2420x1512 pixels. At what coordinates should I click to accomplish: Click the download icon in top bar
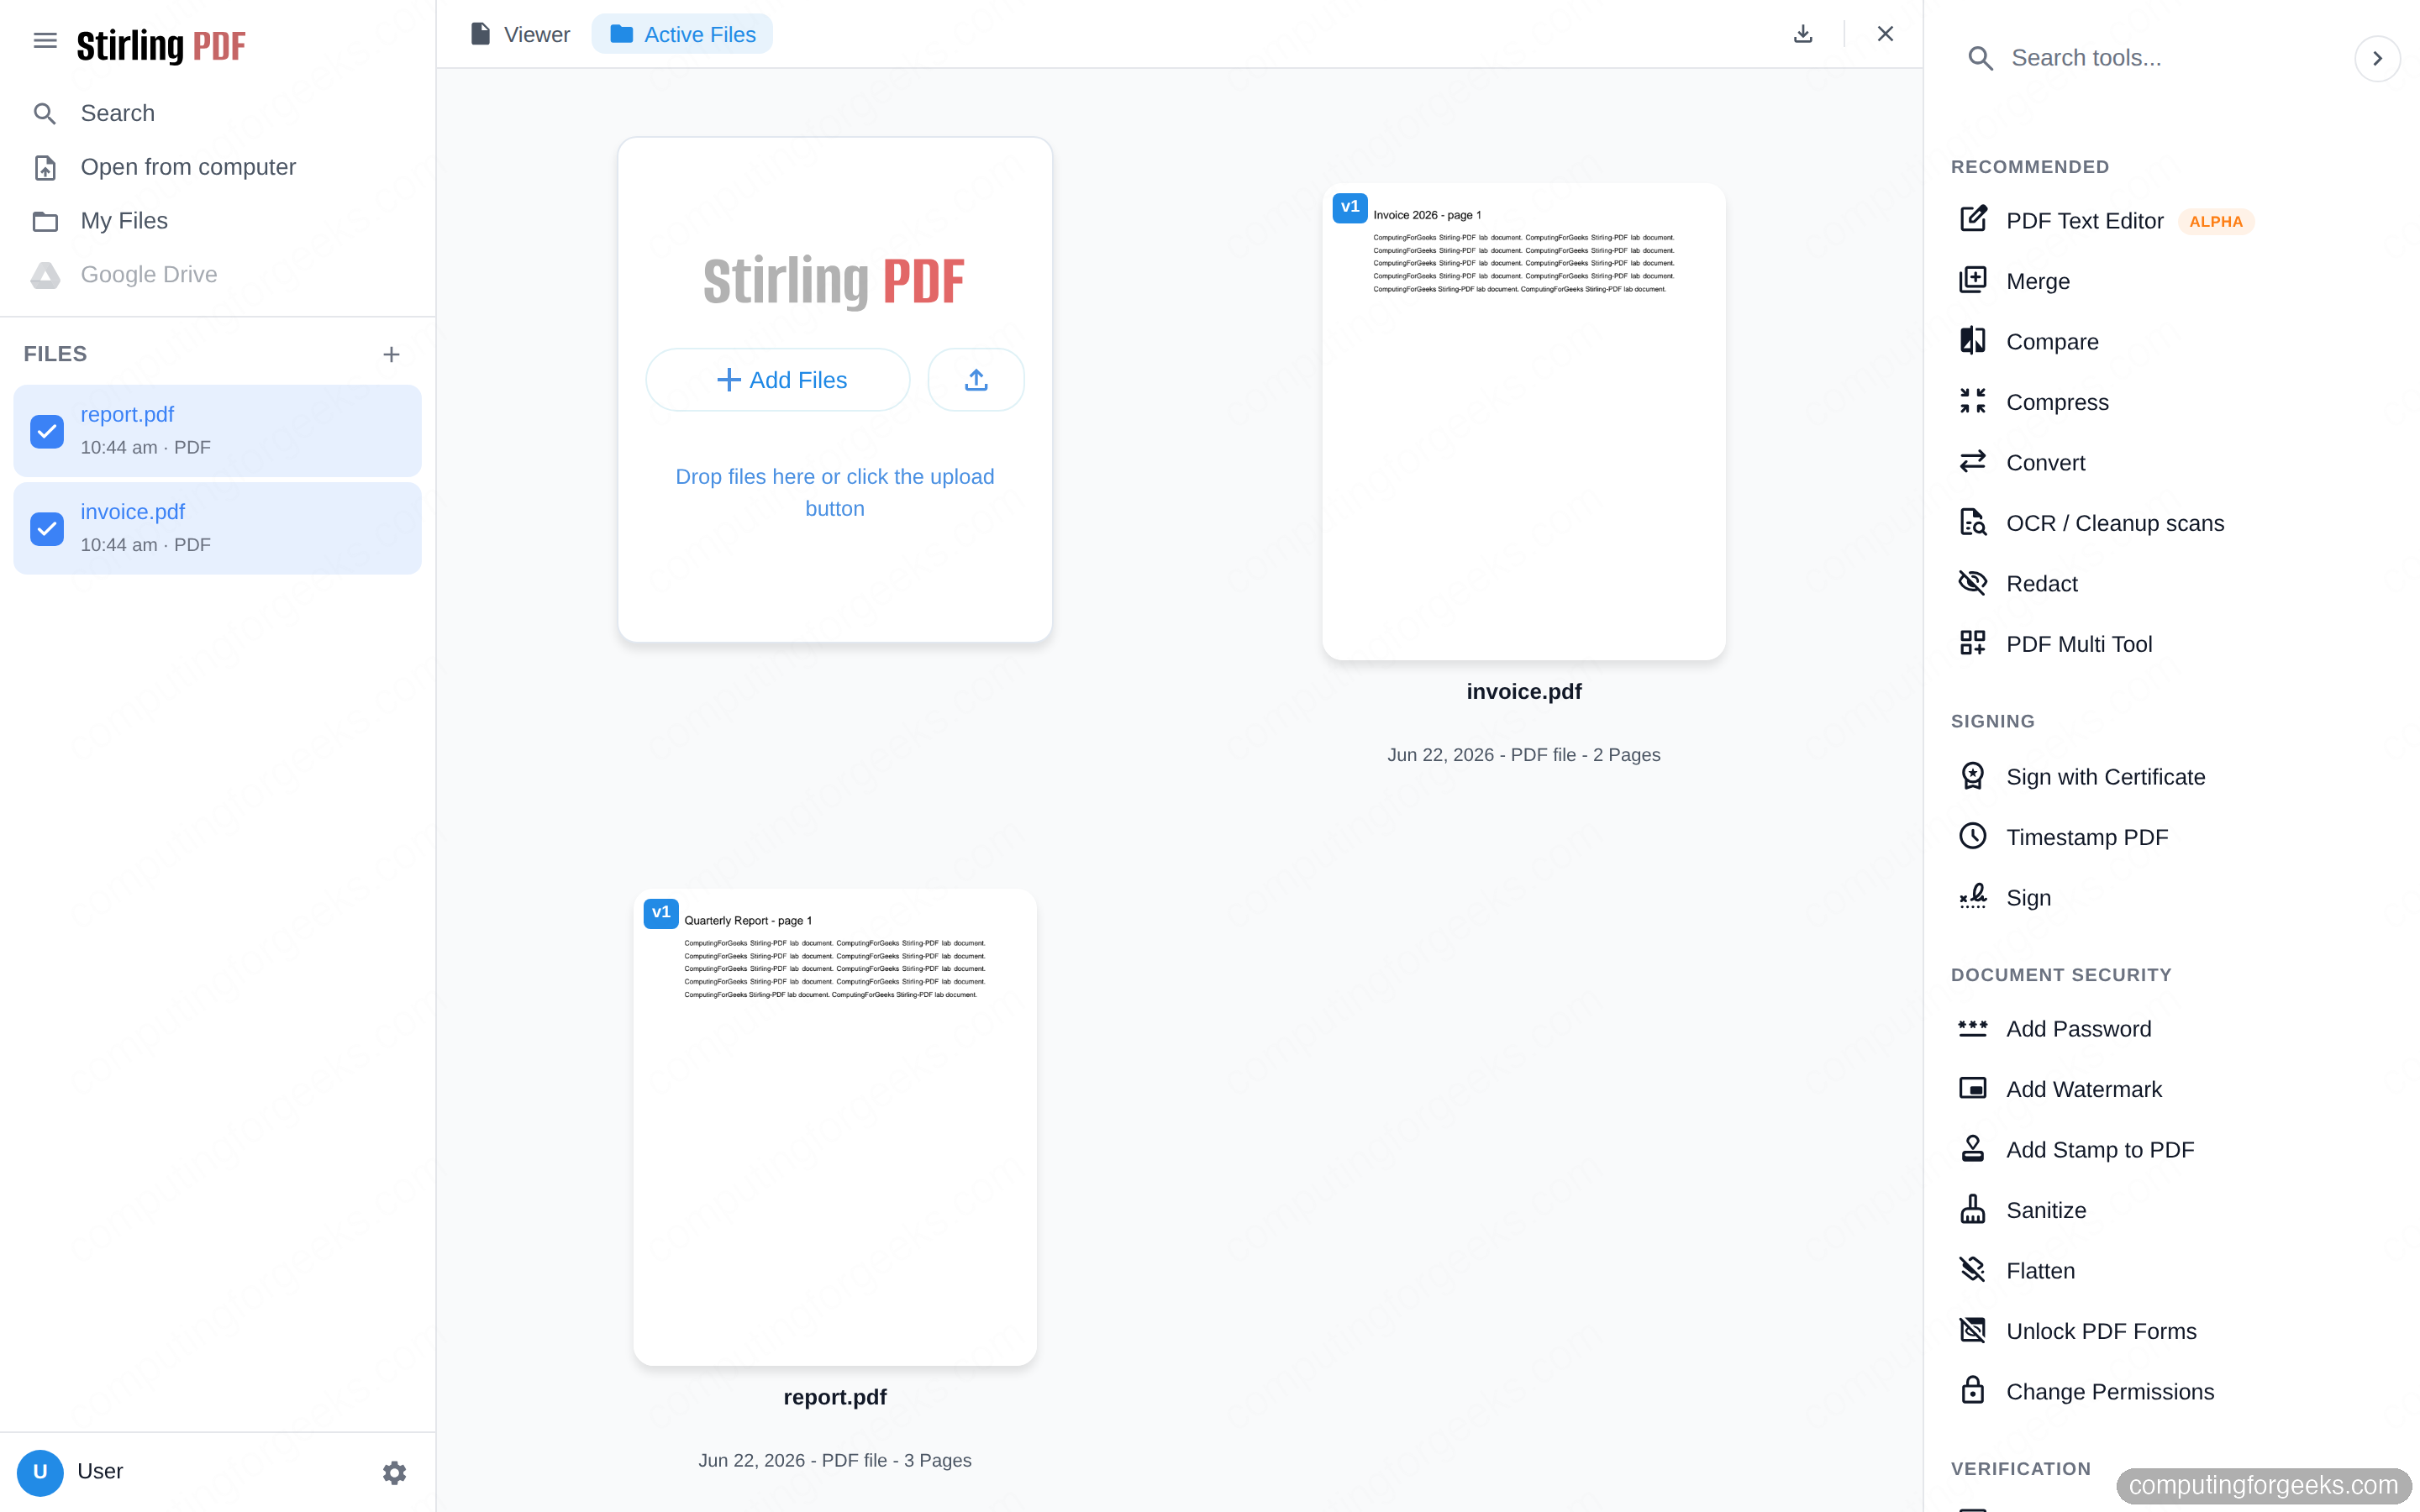click(1803, 34)
